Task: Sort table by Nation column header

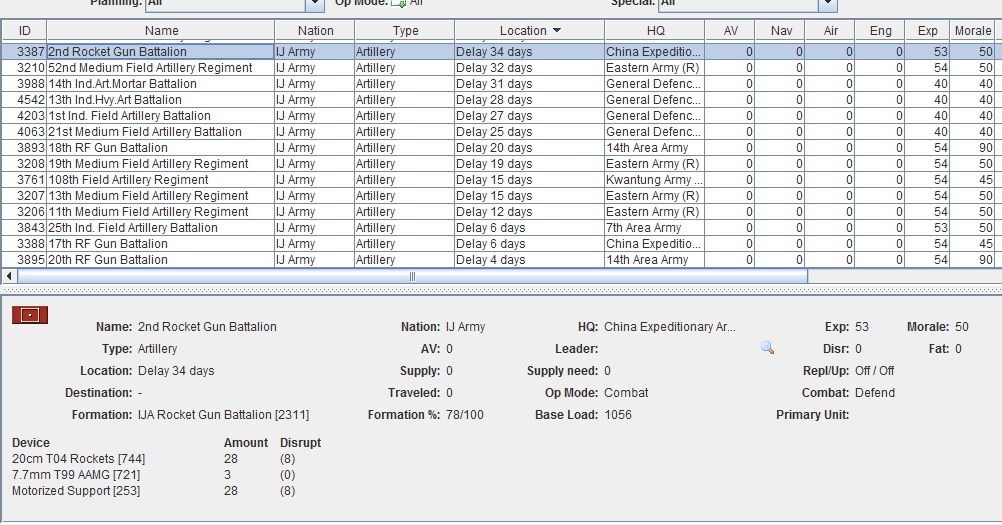Action: click(315, 31)
